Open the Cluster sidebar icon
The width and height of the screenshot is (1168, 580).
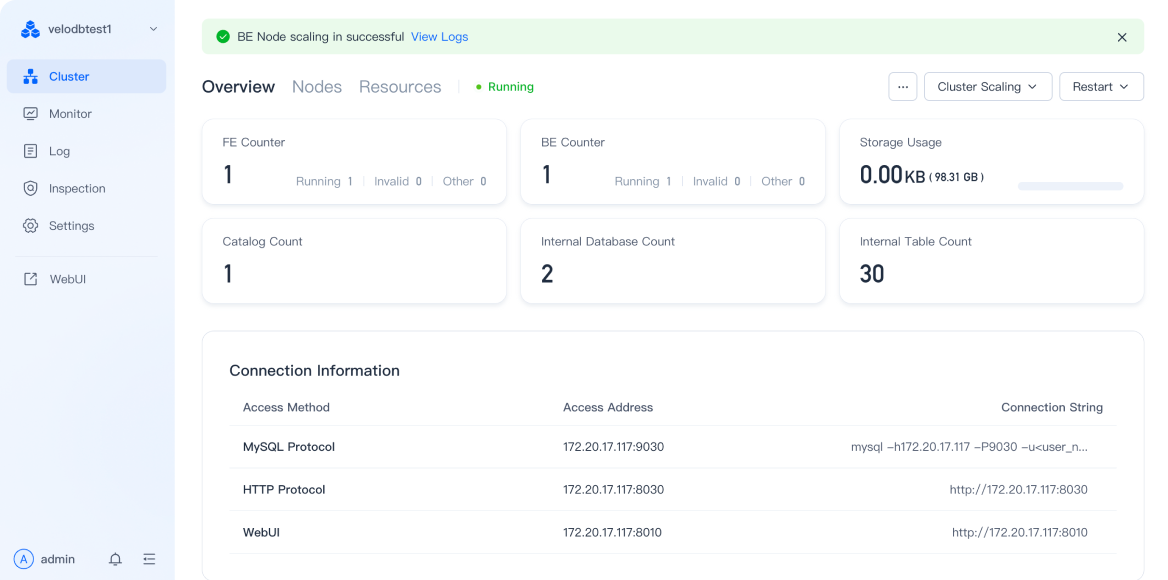pyautogui.click(x=31, y=76)
